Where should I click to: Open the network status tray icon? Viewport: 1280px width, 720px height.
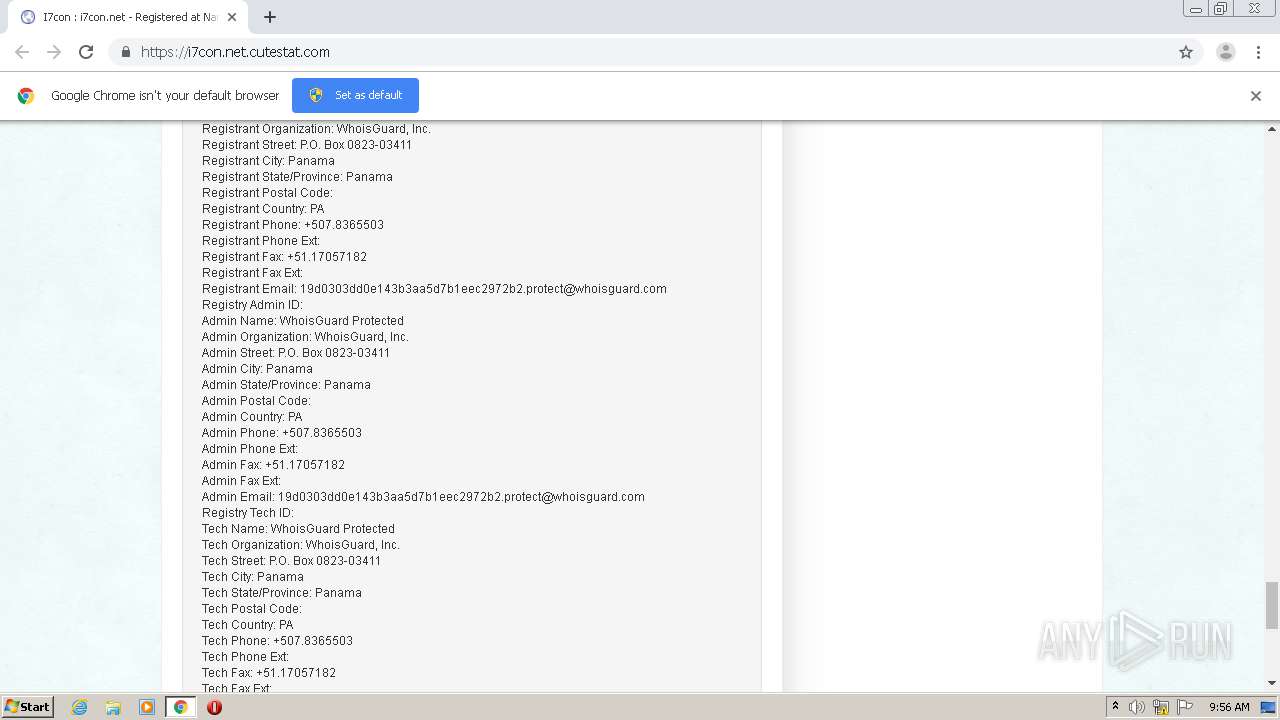point(1161,707)
